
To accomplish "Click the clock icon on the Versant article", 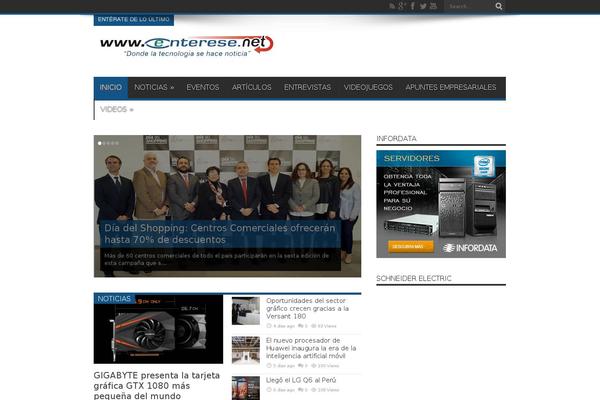I will [x=269, y=326].
